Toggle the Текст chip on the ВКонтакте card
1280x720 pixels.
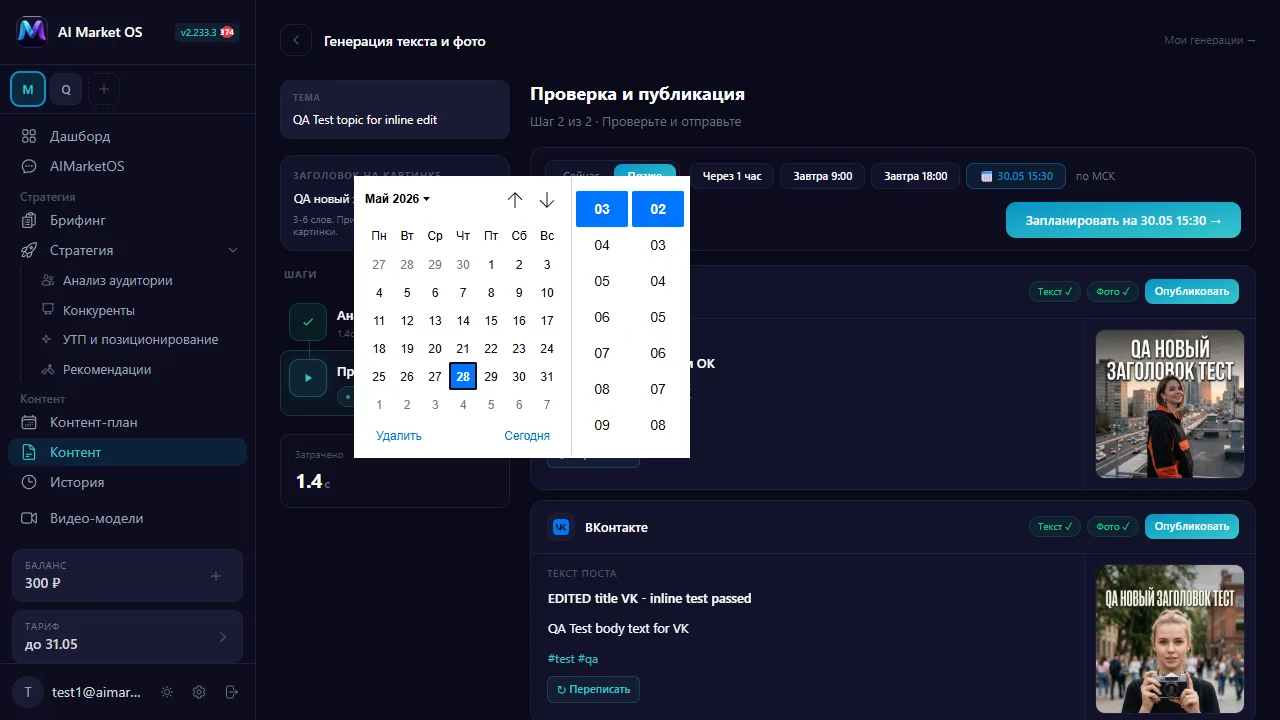pos(1055,526)
